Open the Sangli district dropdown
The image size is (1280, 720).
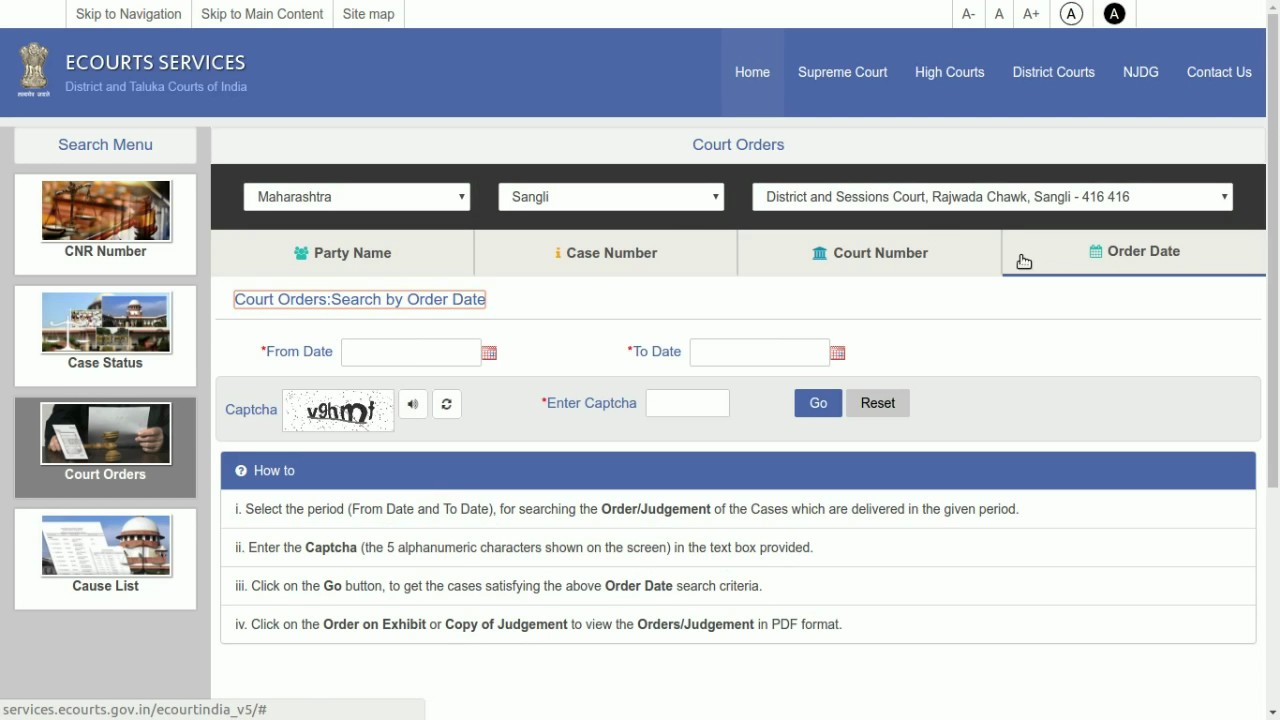(611, 197)
